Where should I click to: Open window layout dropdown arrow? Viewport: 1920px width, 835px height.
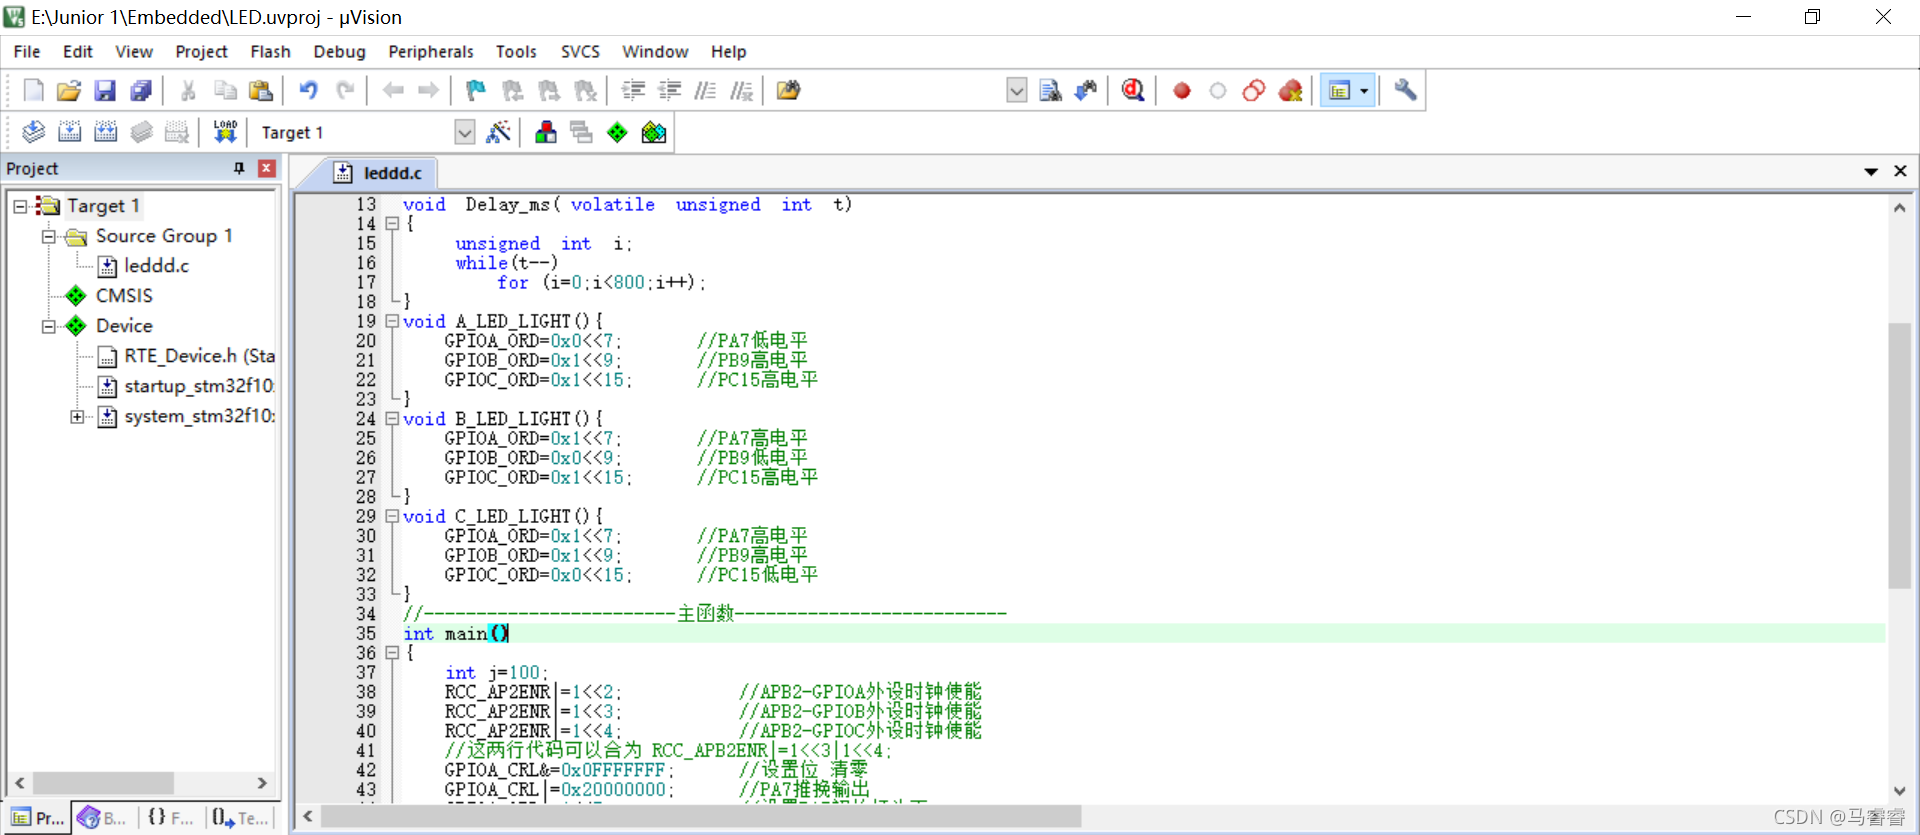pos(1364,91)
